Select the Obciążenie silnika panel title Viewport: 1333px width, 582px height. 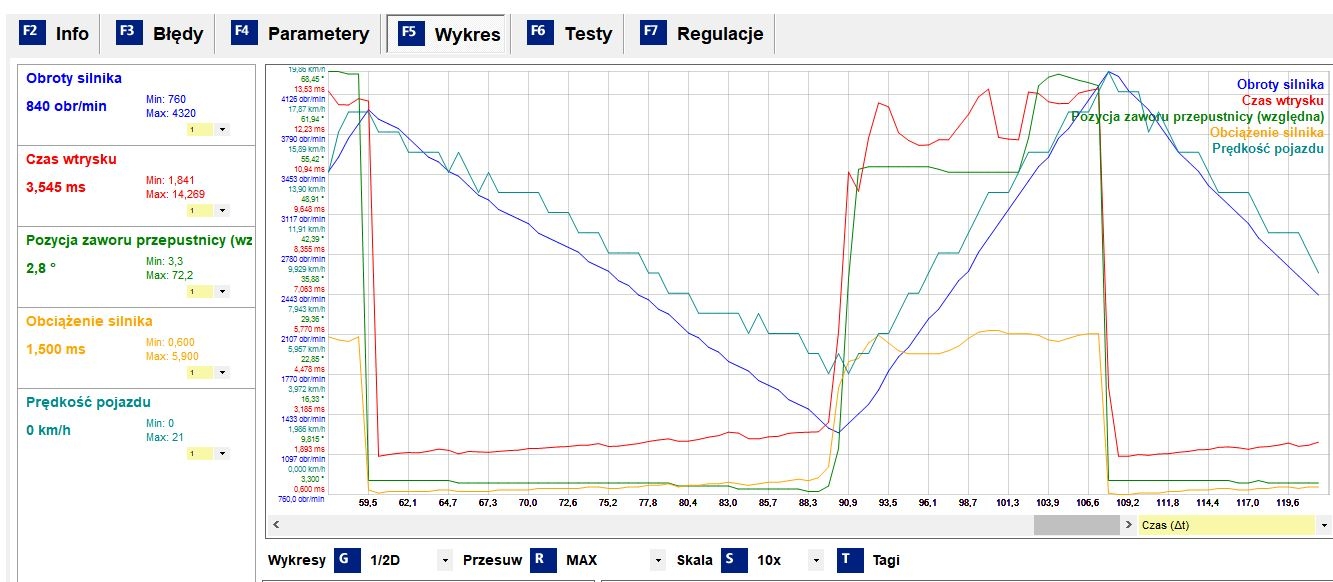(89, 321)
